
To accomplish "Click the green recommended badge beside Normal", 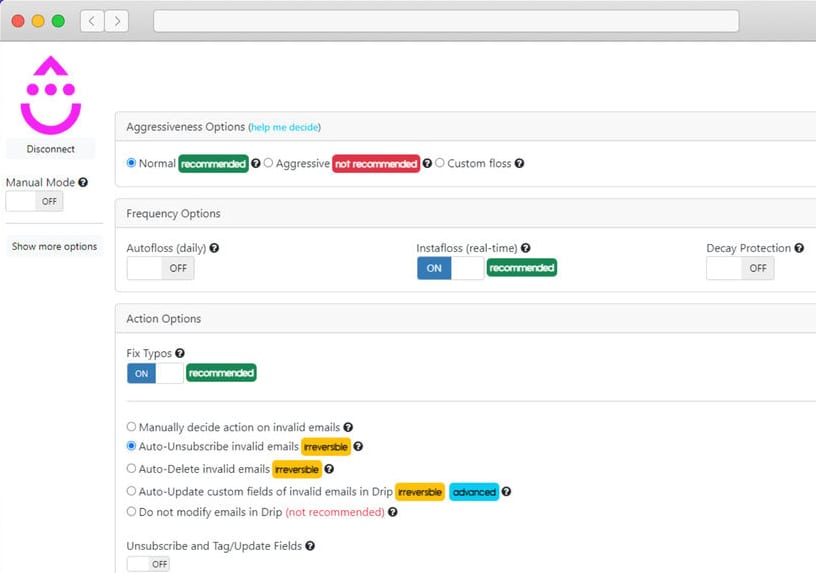I will (213, 164).
